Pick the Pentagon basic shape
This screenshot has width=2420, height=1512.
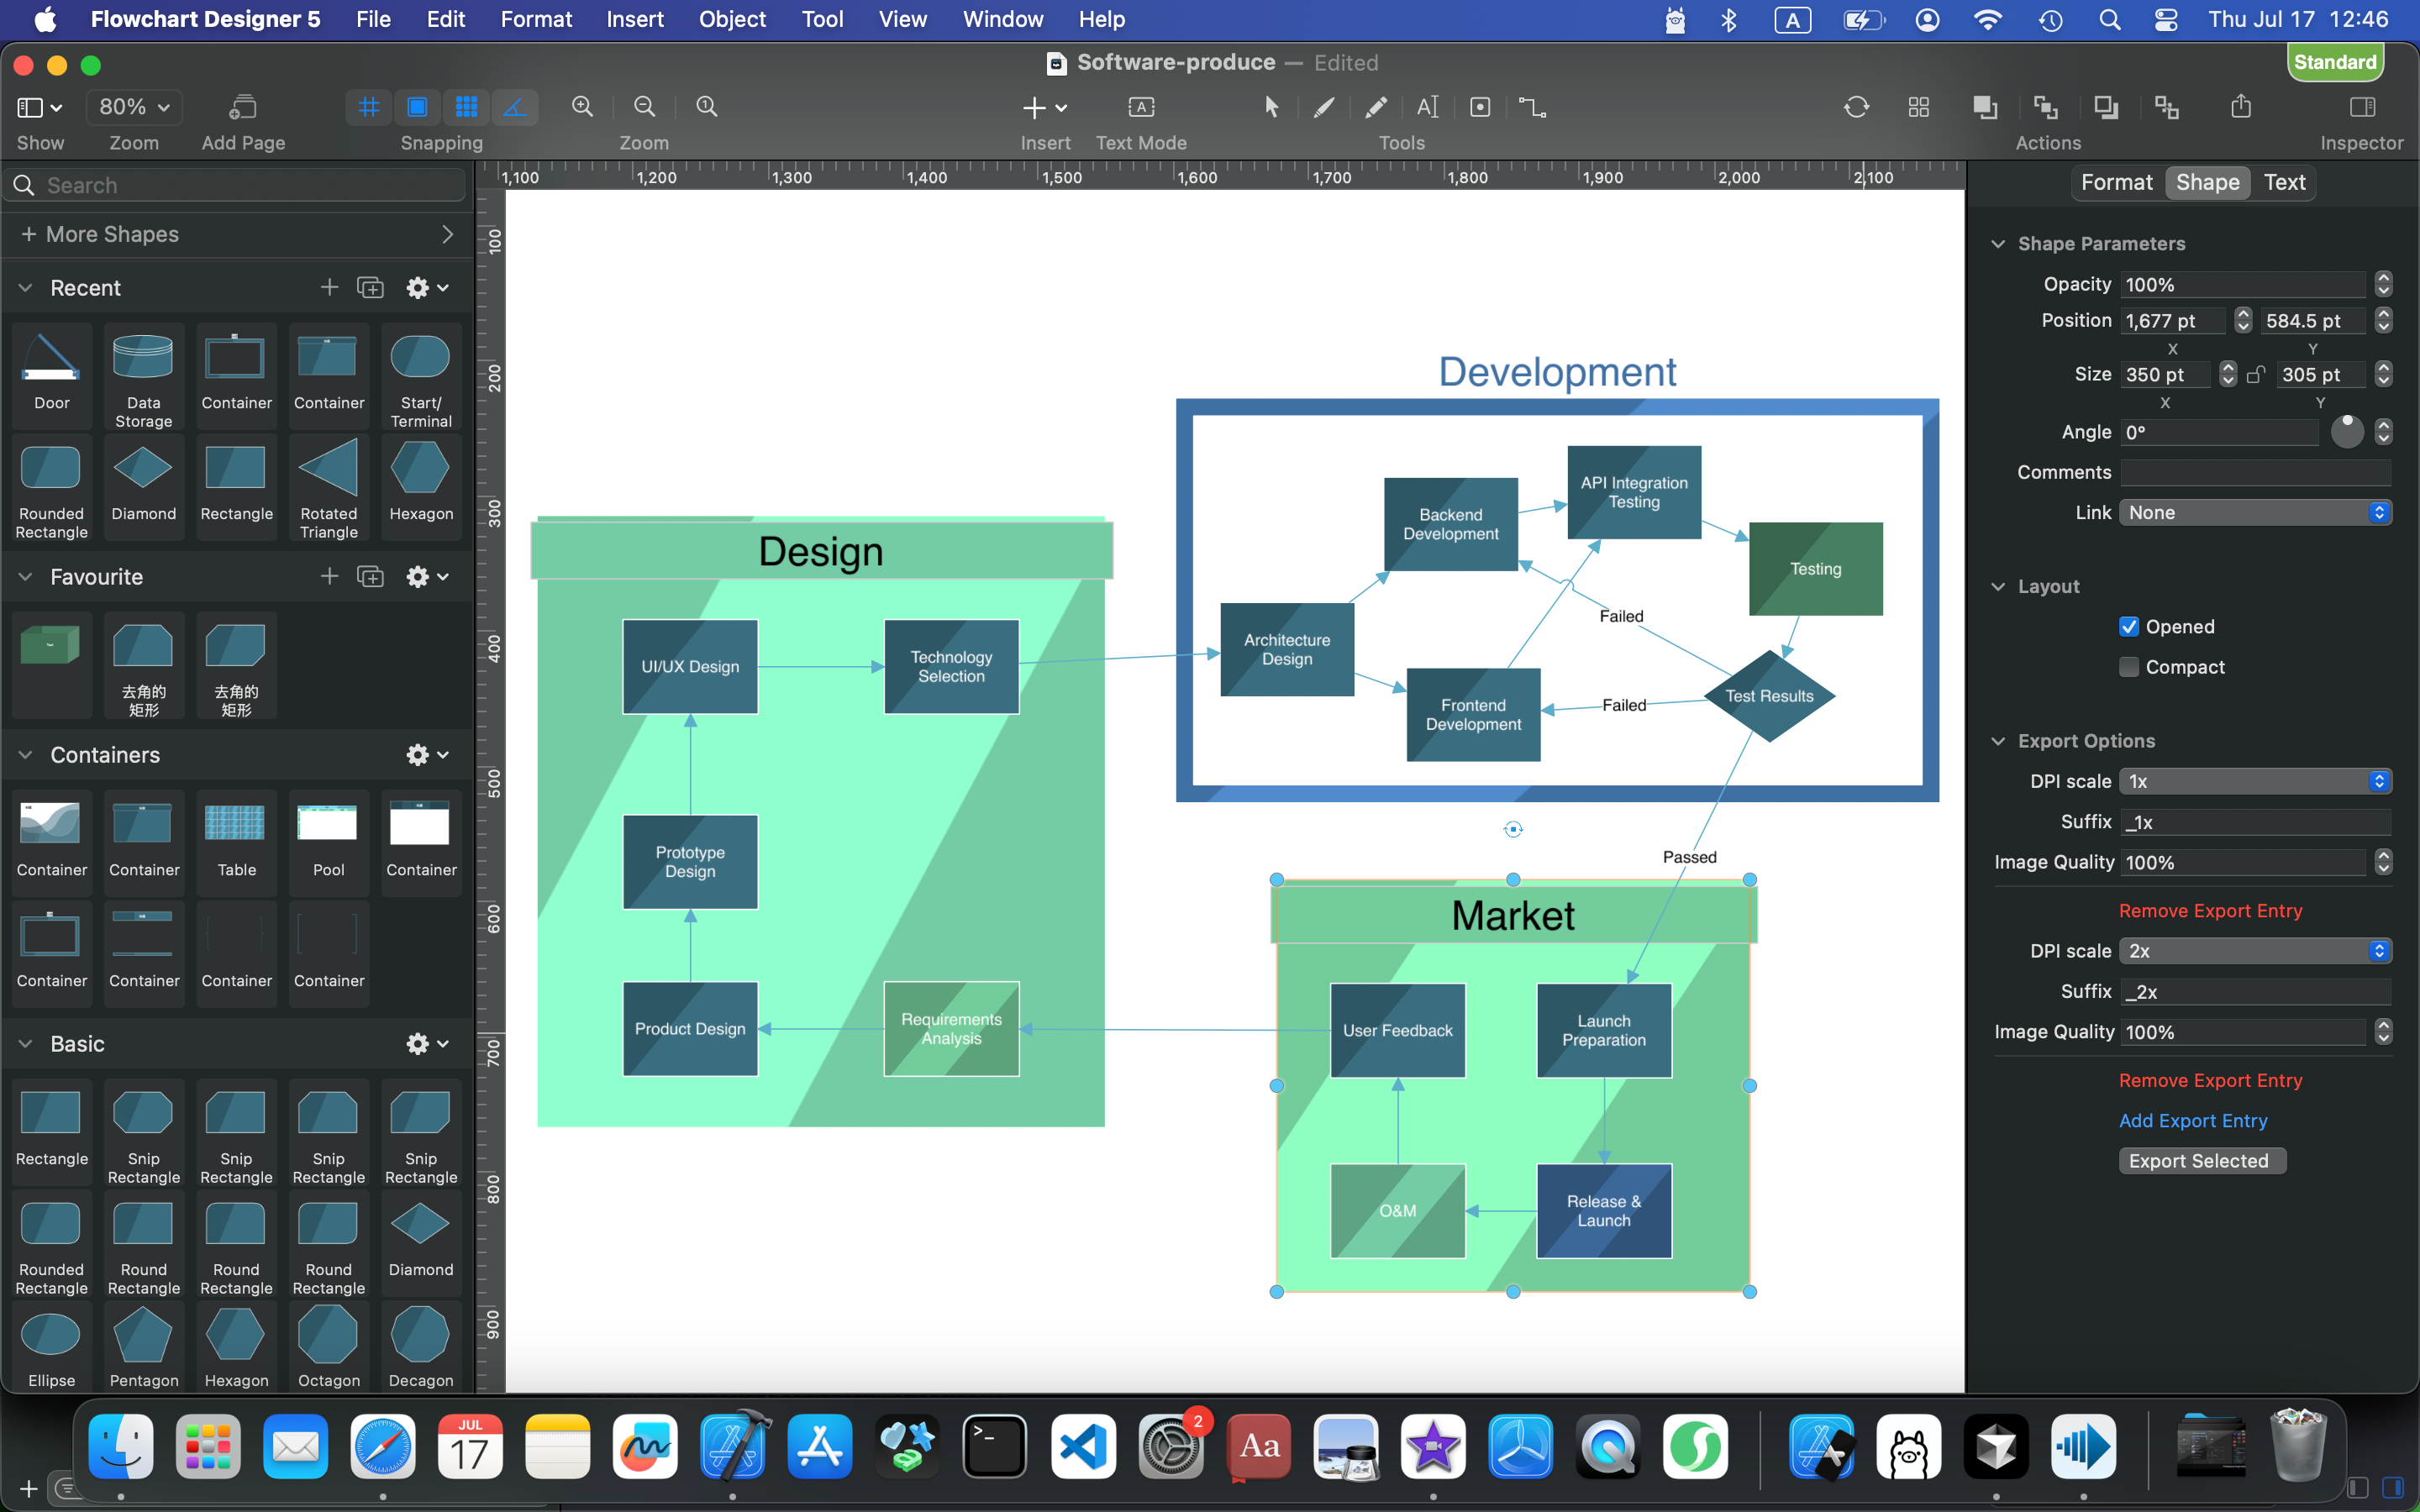[143, 1346]
